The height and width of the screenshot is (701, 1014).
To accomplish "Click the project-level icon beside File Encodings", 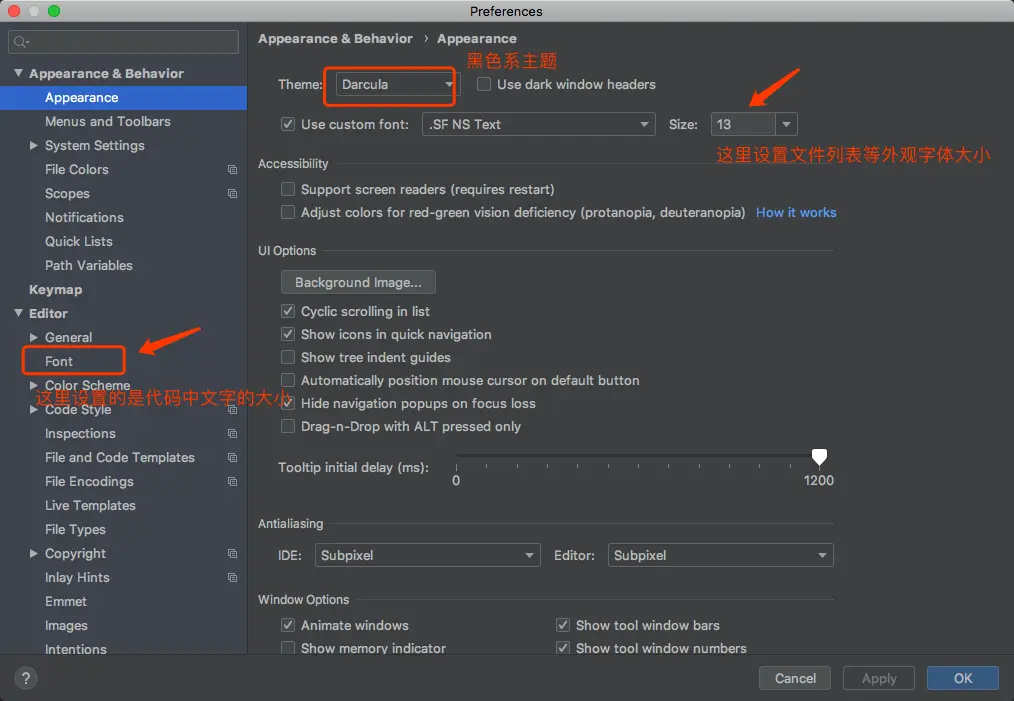I will 232,481.
